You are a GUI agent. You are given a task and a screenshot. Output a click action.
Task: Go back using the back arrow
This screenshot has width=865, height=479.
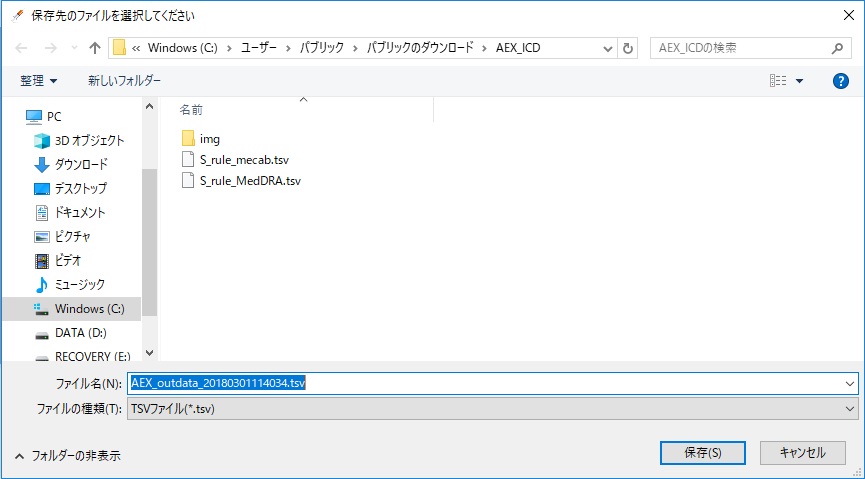(x=21, y=49)
